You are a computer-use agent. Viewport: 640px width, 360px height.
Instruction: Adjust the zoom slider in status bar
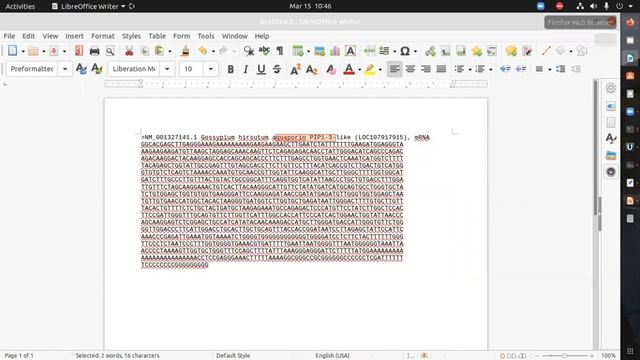point(564,356)
